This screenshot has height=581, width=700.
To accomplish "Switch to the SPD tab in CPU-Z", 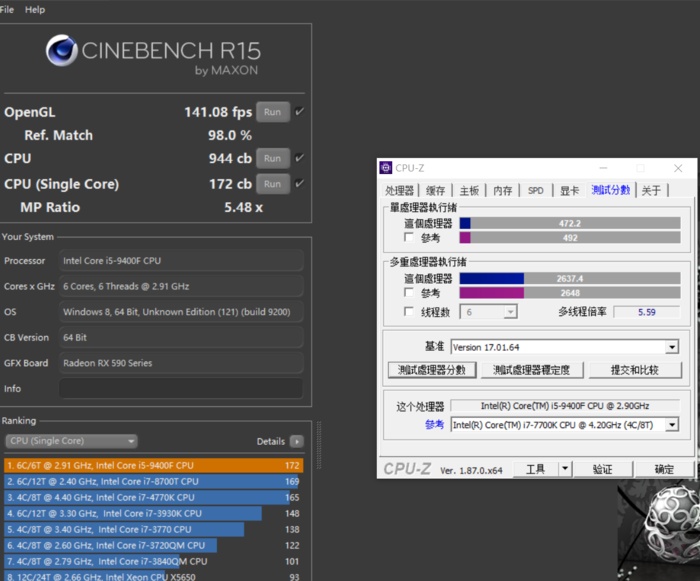I will [x=536, y=191].
